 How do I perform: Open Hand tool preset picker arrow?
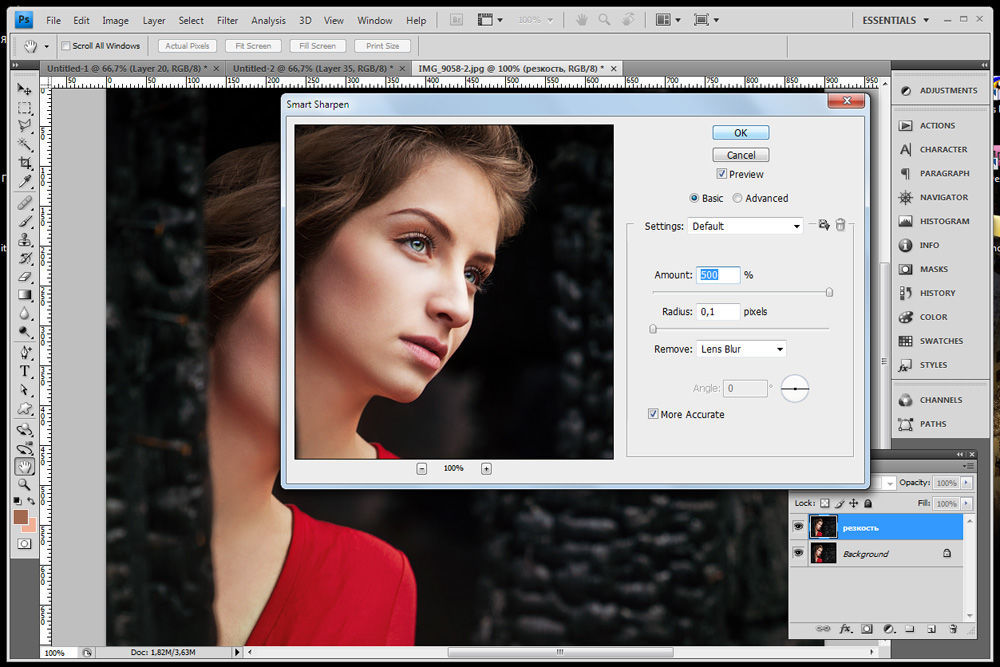pos(46,47)
